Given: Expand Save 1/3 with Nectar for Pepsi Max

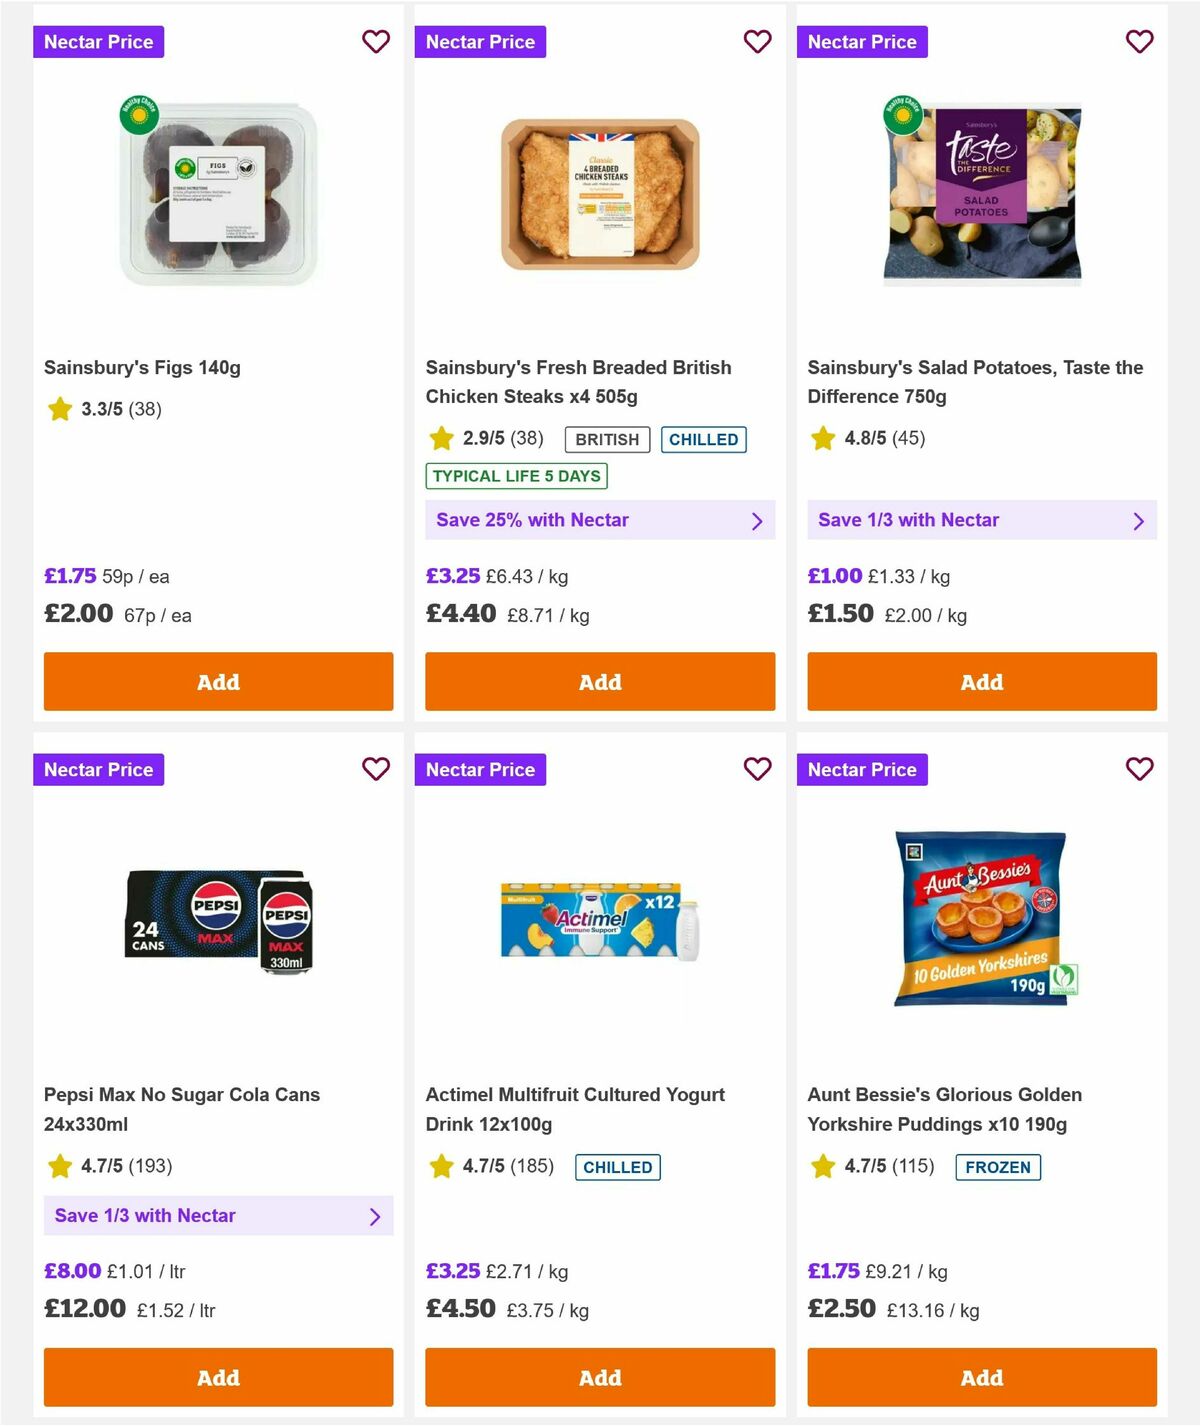Looking at the screenshot, I should tap(218, 1216).
